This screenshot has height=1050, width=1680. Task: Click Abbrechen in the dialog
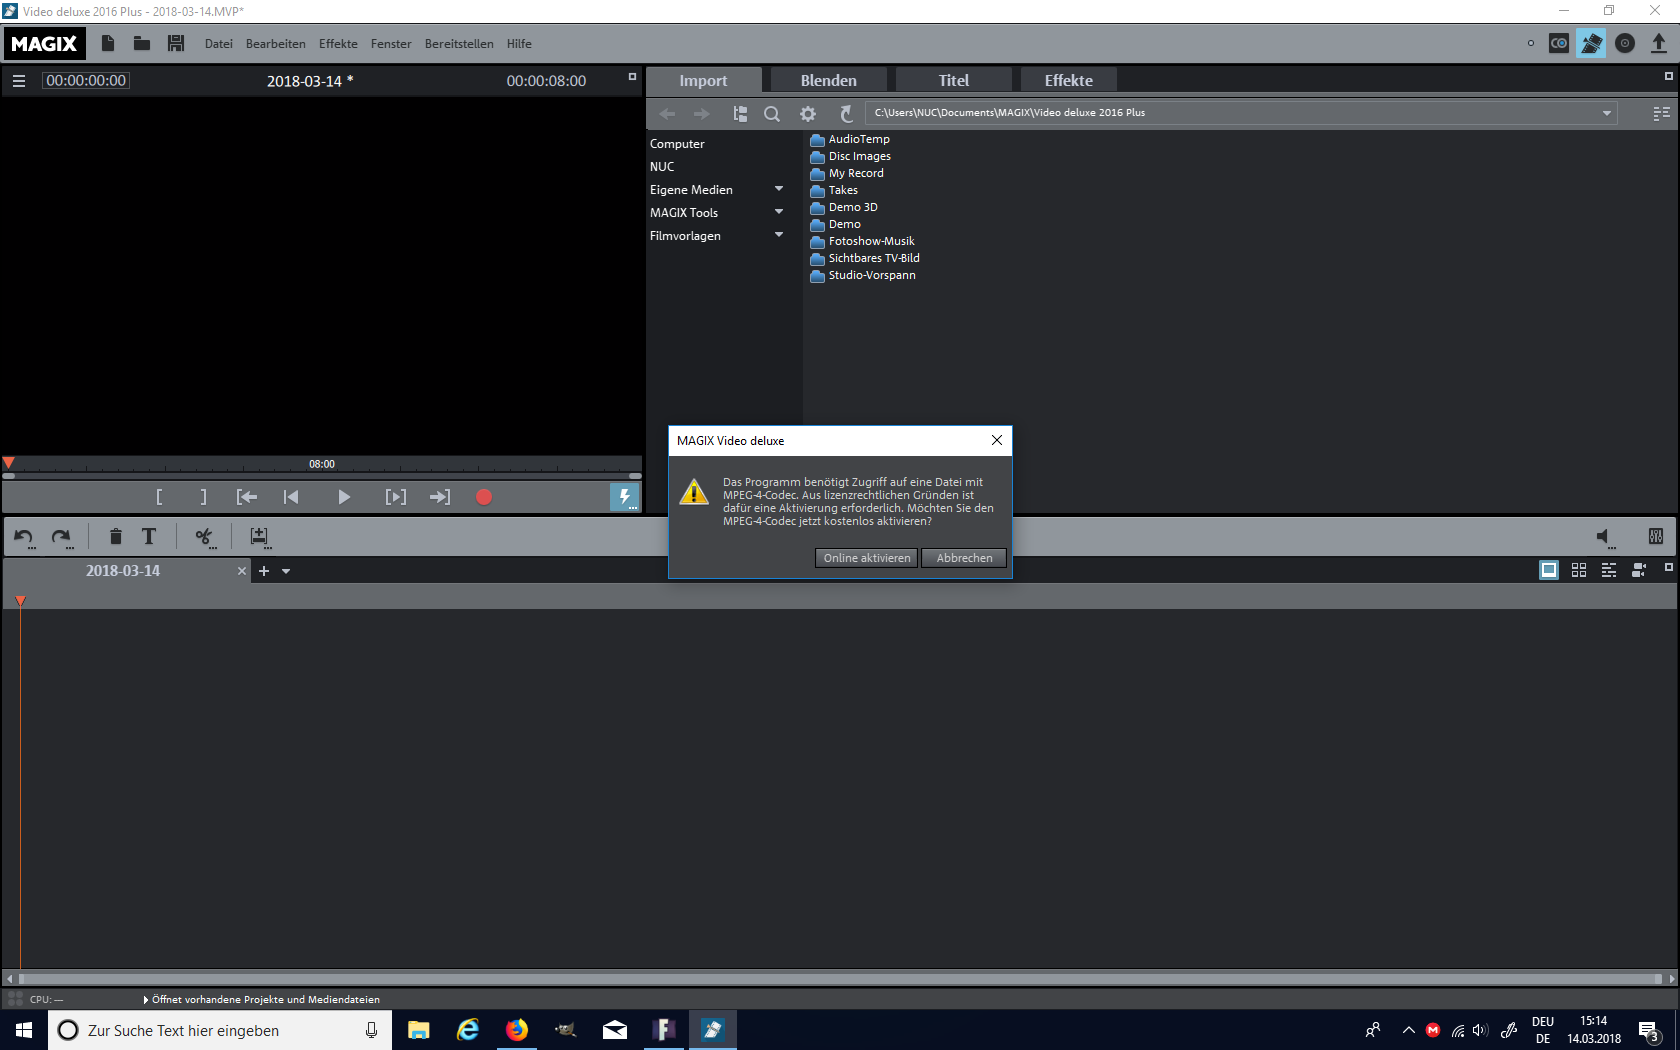coord(964,558)
